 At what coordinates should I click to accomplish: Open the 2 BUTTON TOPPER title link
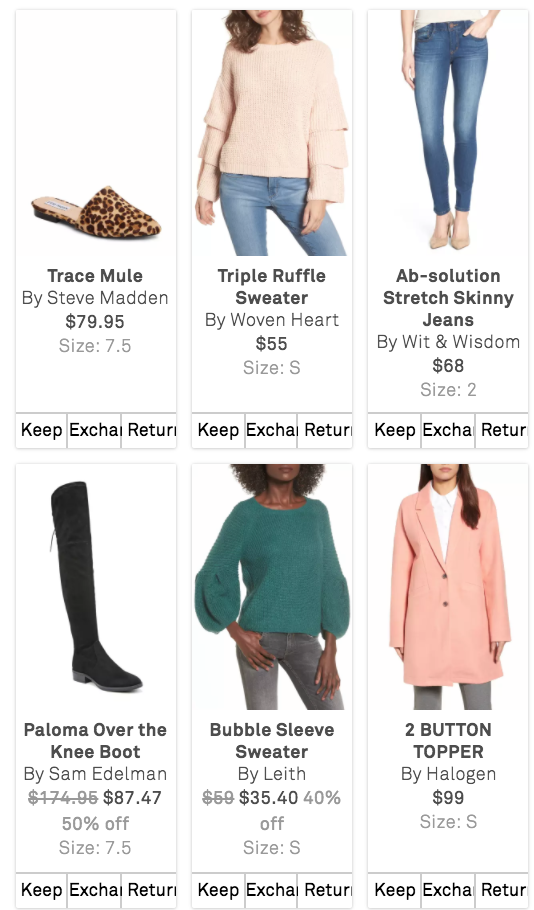pyautogui.click(x=448, y=741)
